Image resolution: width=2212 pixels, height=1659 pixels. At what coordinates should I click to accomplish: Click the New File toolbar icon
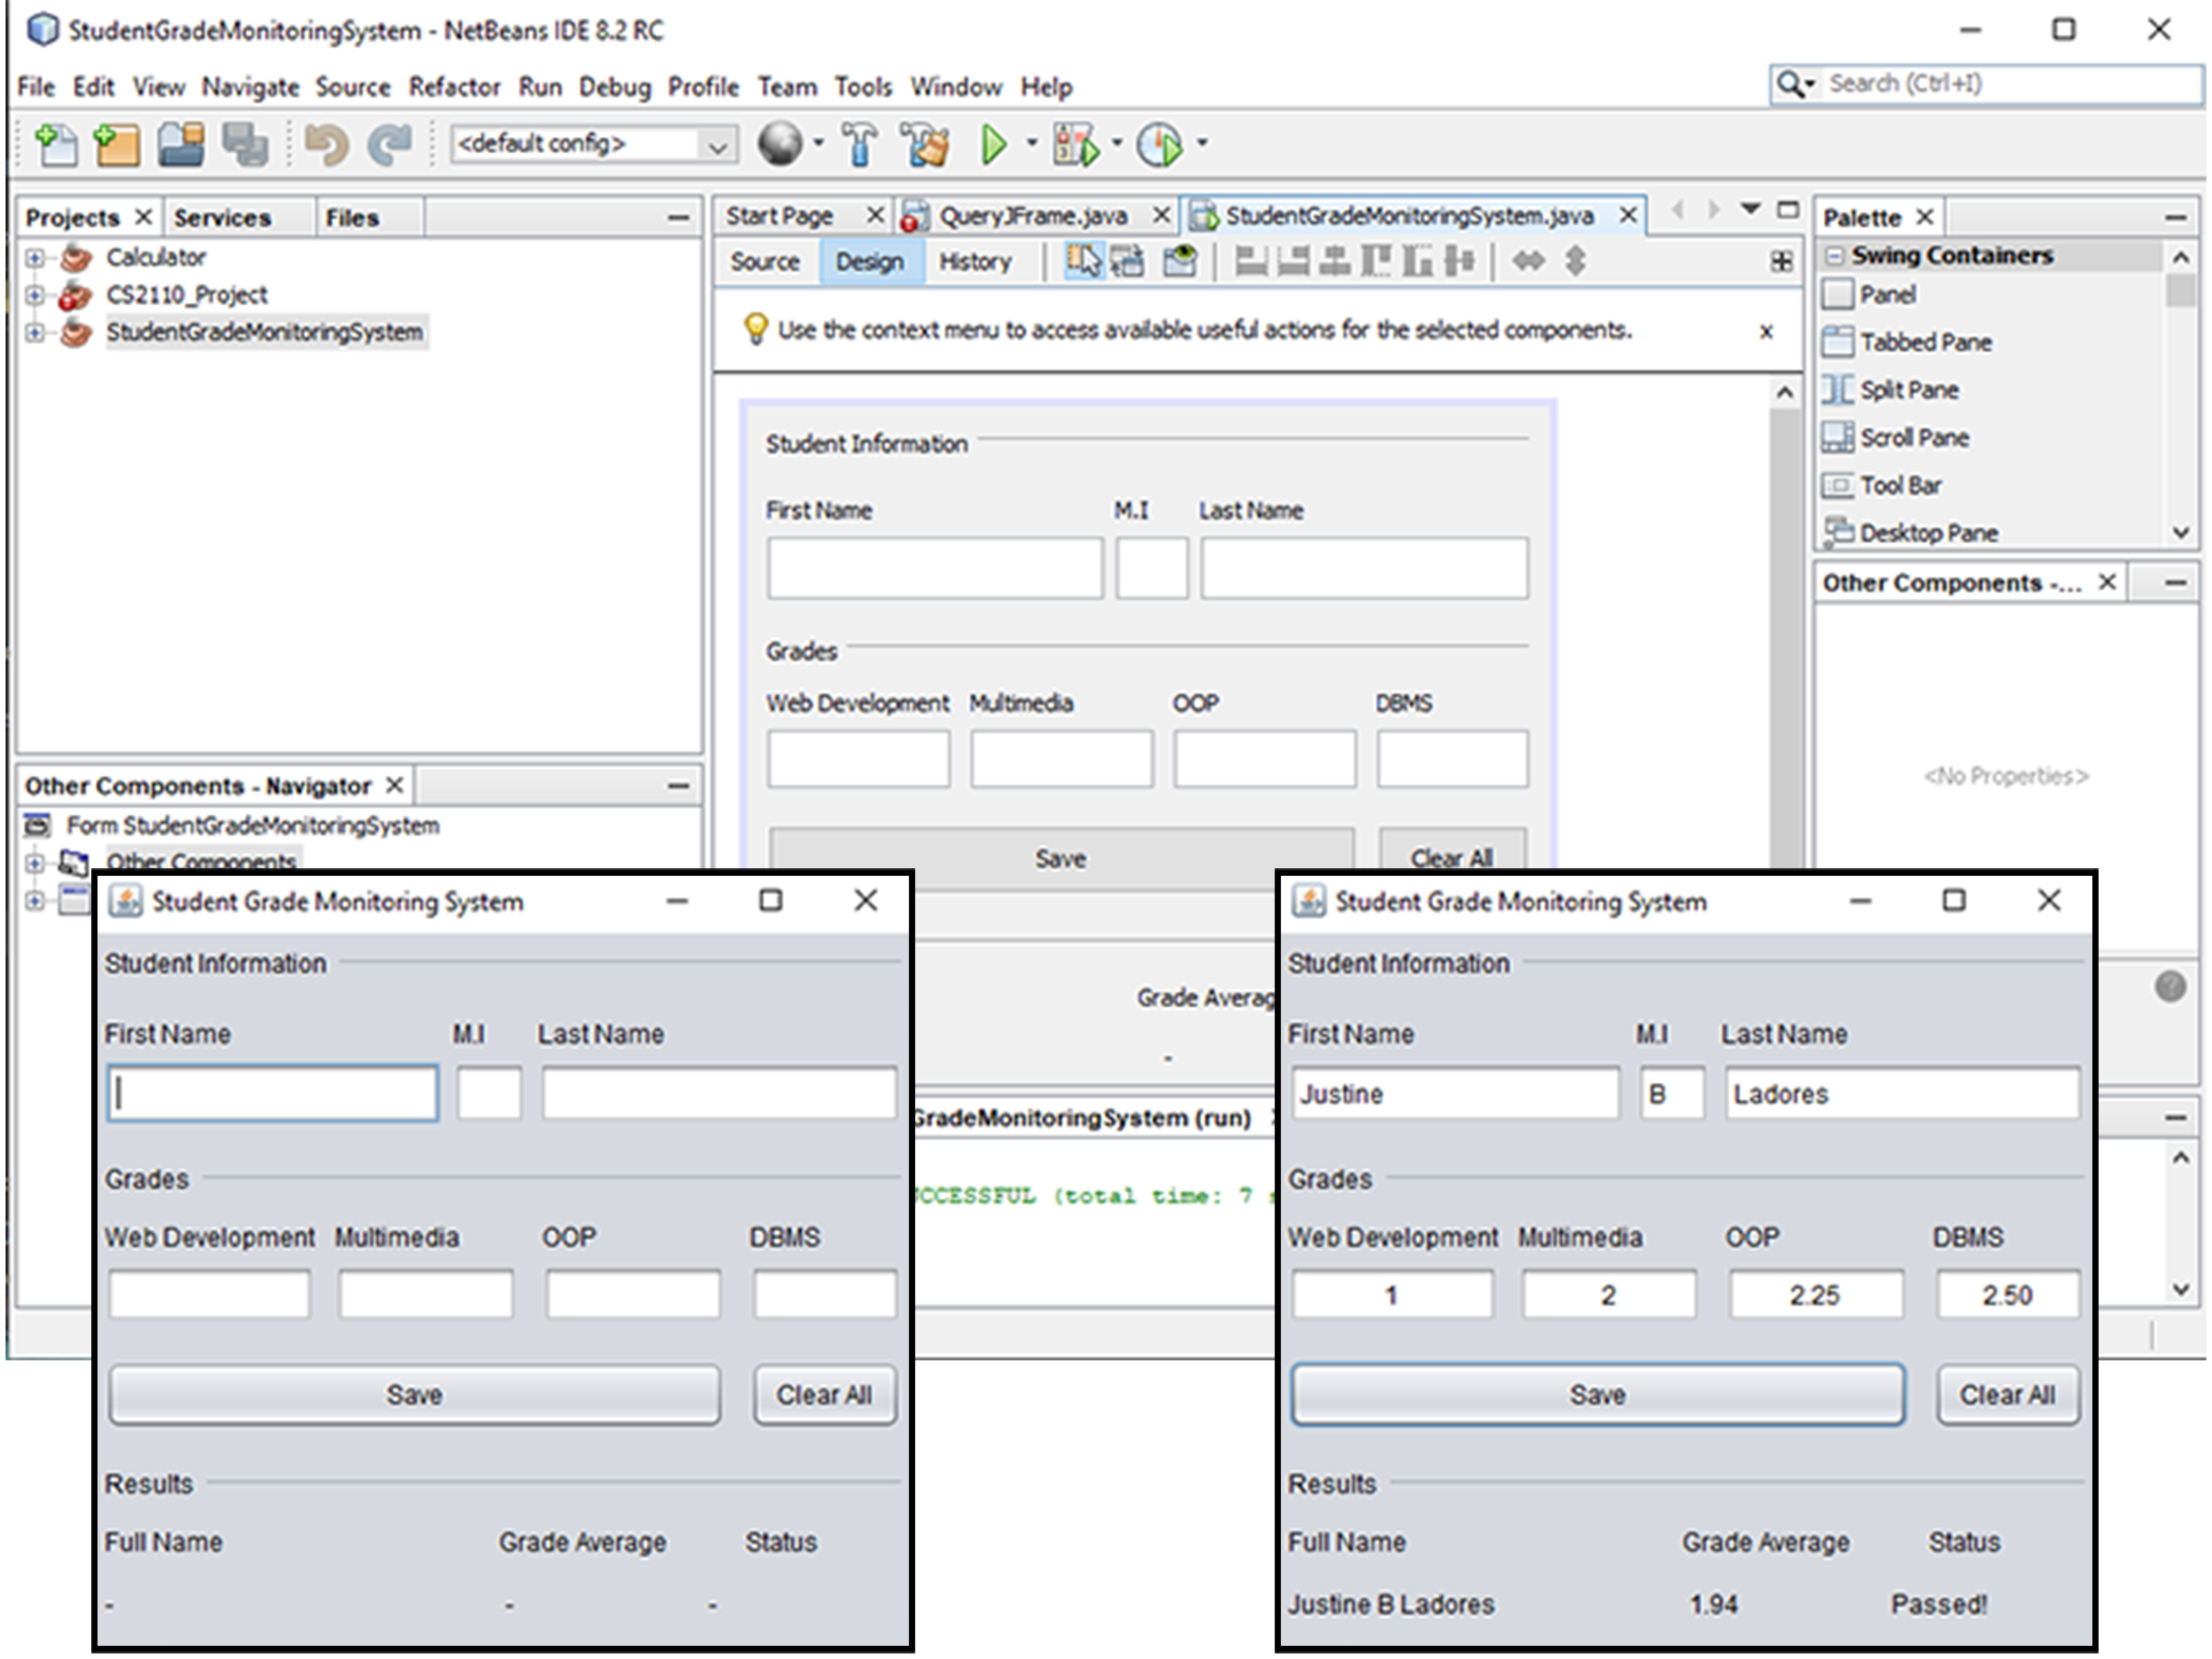pos(56,145)
